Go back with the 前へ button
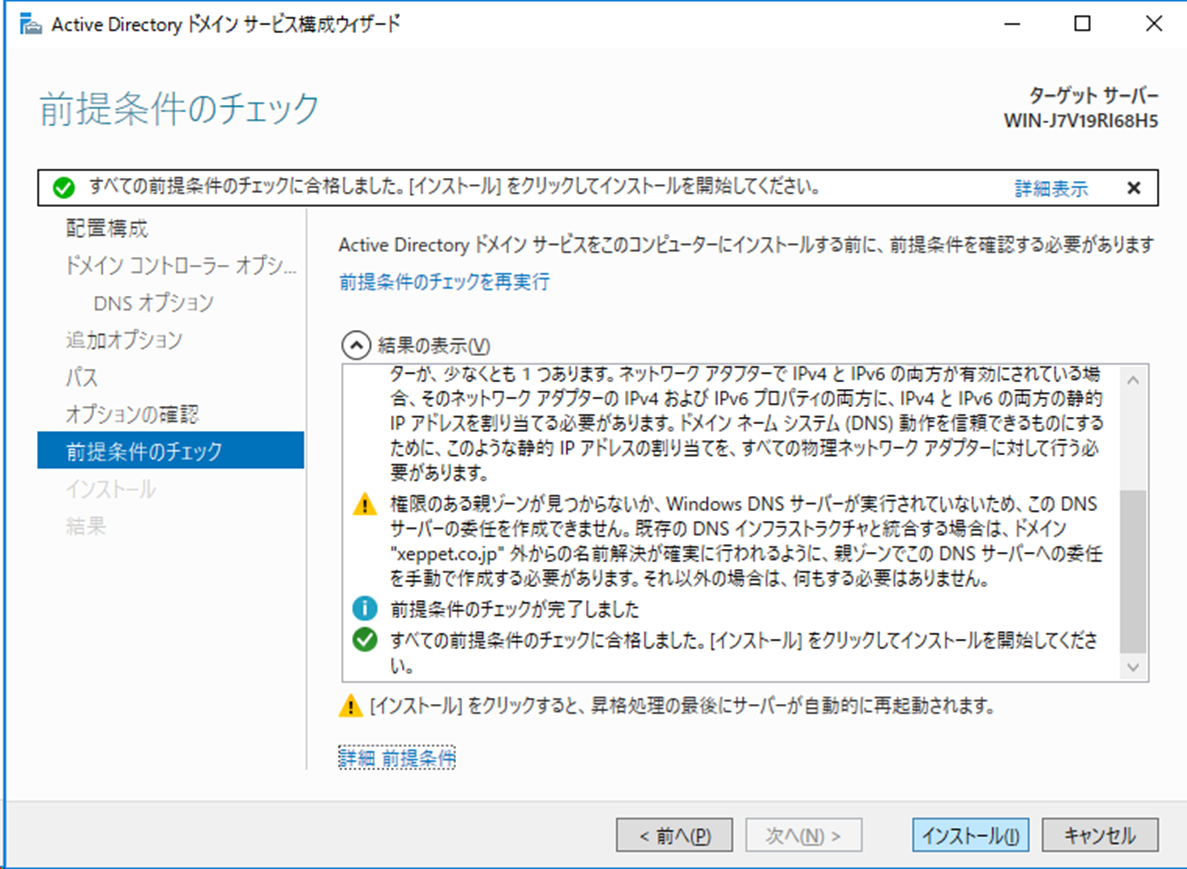The width and height of the screenshot is (1187, 869). click(675, 835)
